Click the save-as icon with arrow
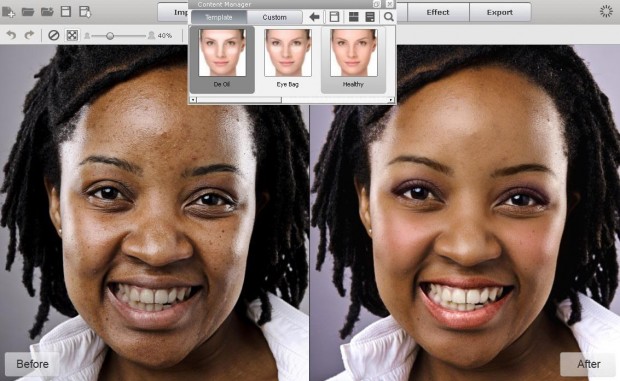Image resolution: width=620 pixels, height=381 pixels. tap(85, 11)
